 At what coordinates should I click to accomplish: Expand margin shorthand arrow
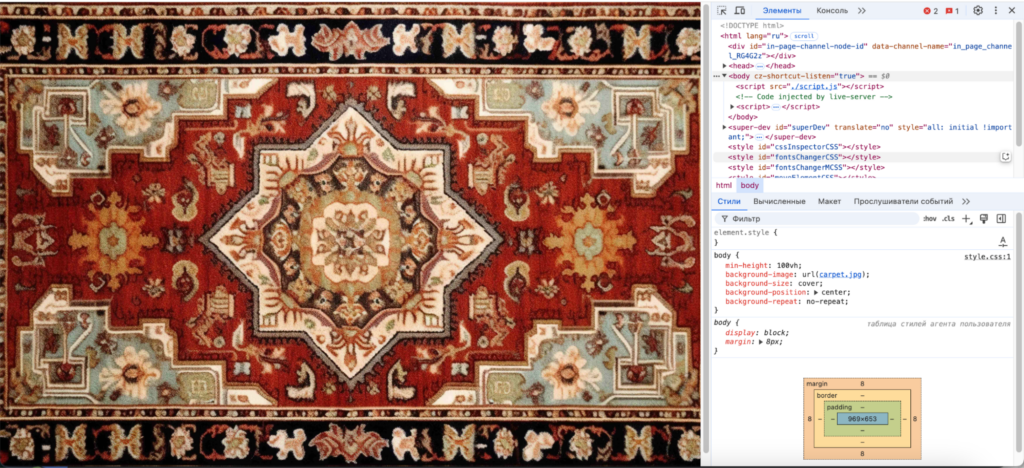click(761, 341)
